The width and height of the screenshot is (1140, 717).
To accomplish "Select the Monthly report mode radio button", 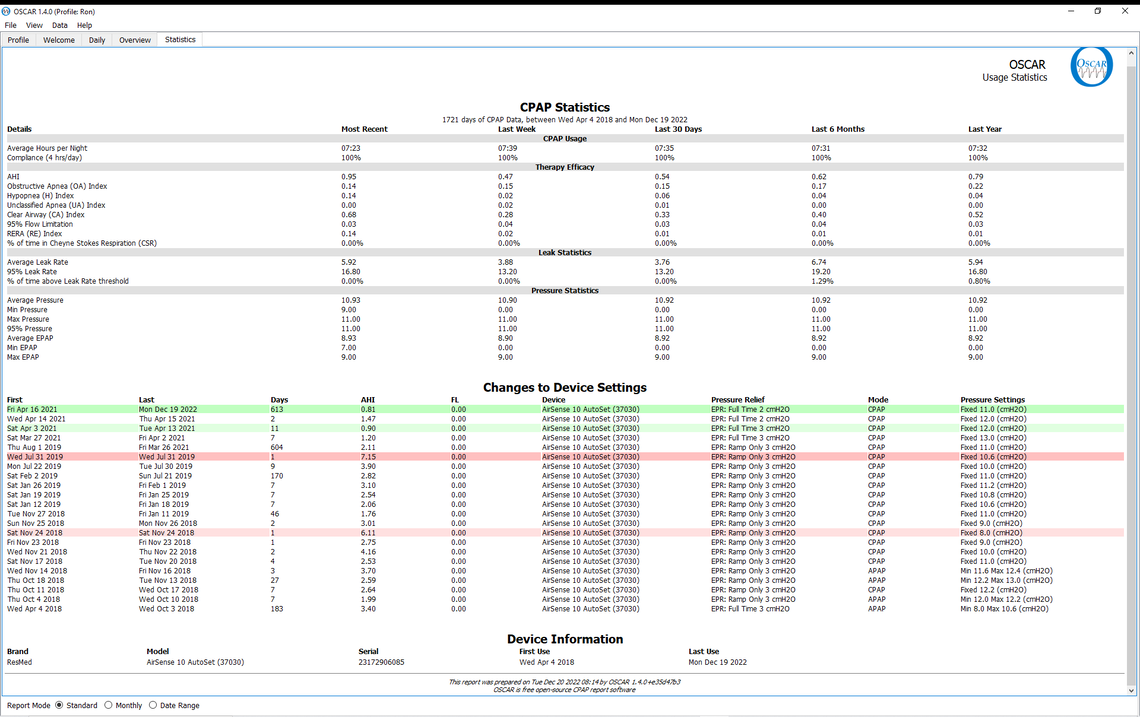I will coord(108,705).
